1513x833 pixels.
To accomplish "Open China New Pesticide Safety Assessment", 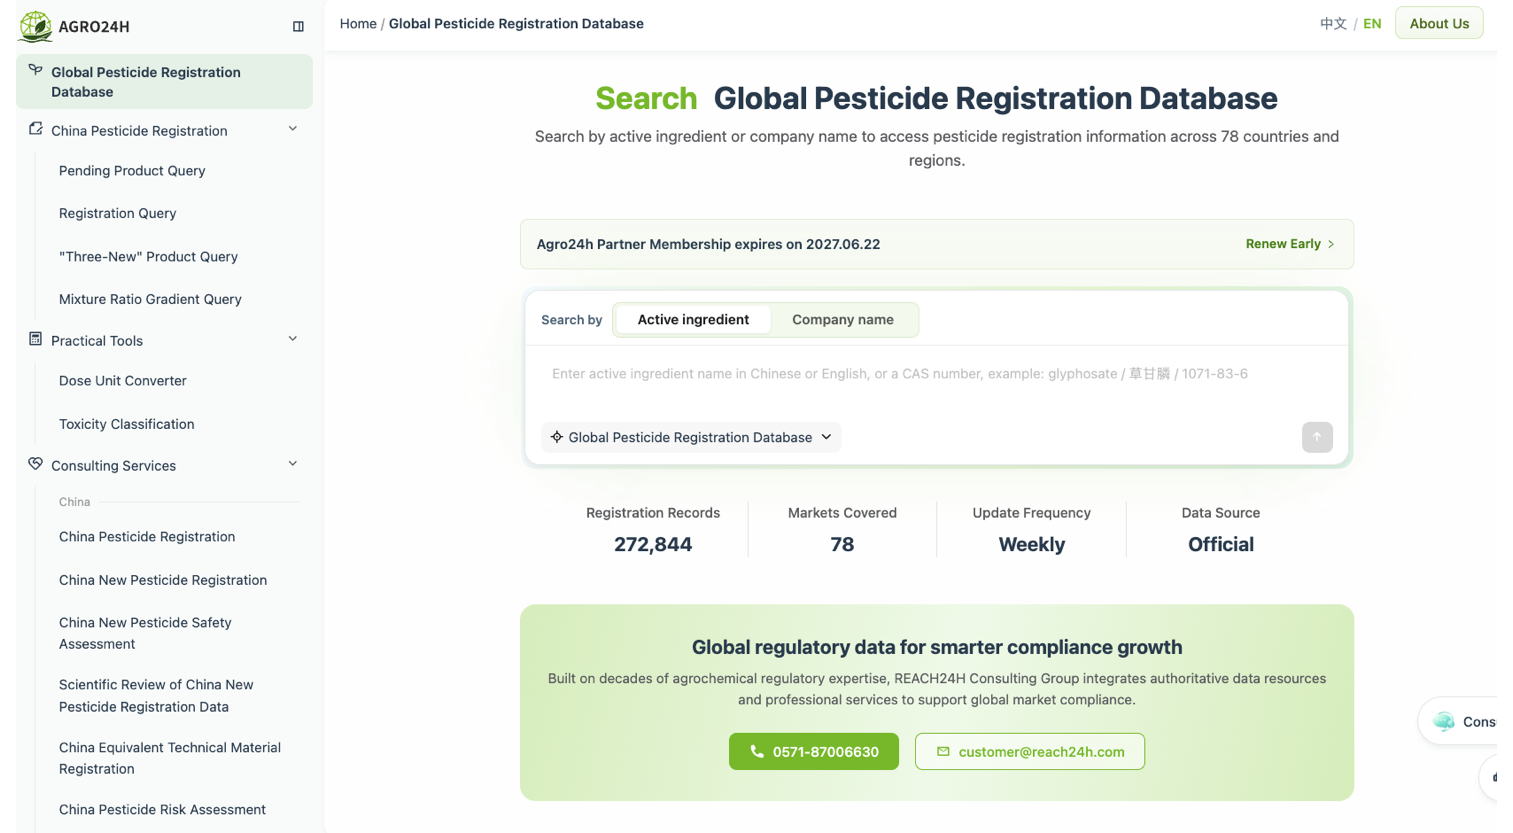I will click(x=145, y=633).
